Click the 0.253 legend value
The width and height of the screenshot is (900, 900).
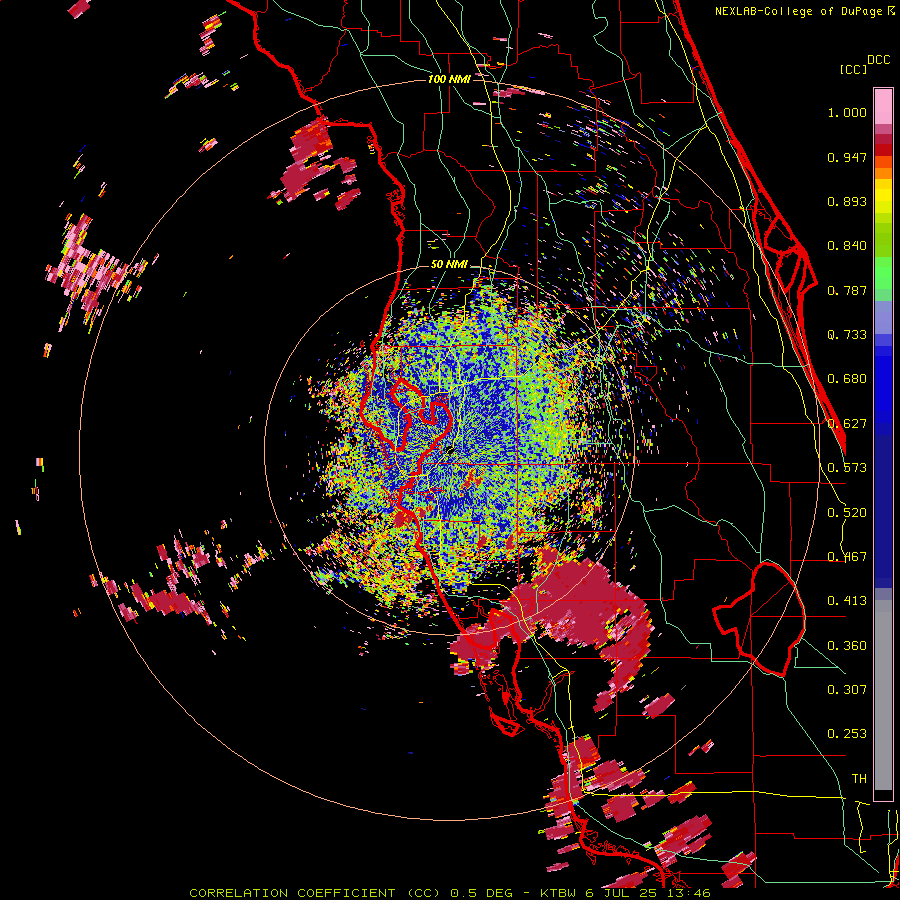click(847, 734)
